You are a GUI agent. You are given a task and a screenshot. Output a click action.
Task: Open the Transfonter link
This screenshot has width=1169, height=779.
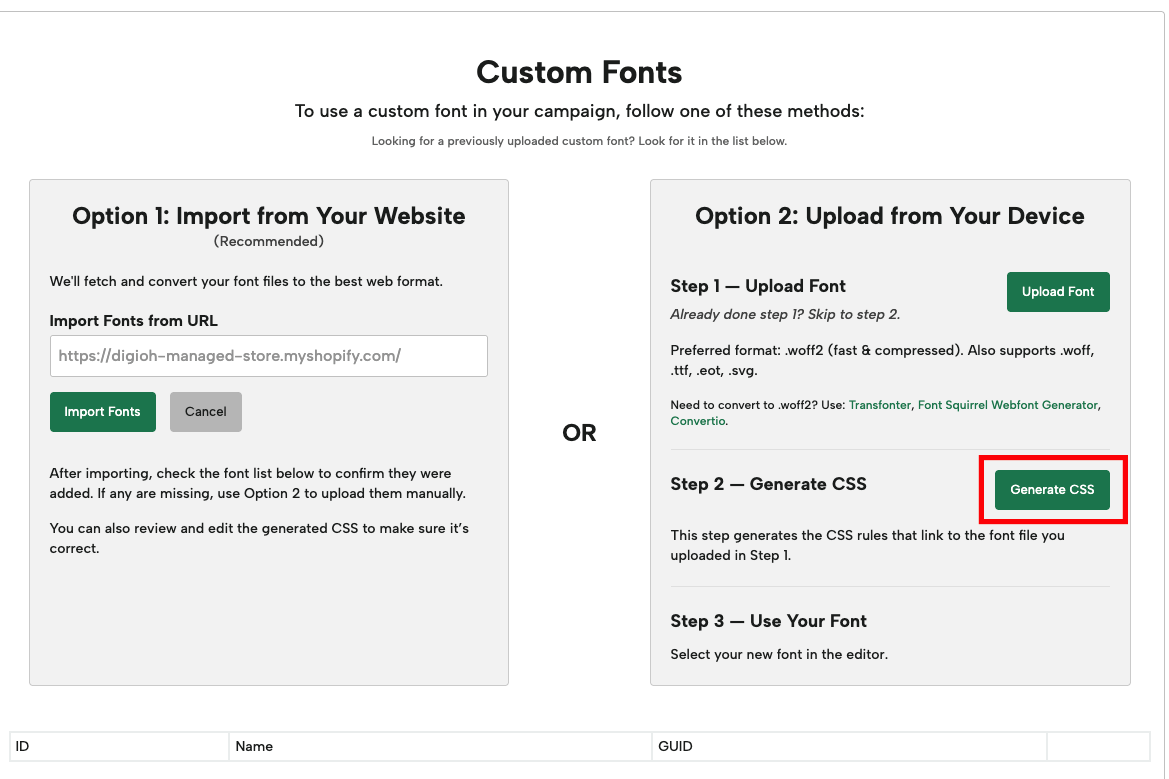[x=880, y=405]
